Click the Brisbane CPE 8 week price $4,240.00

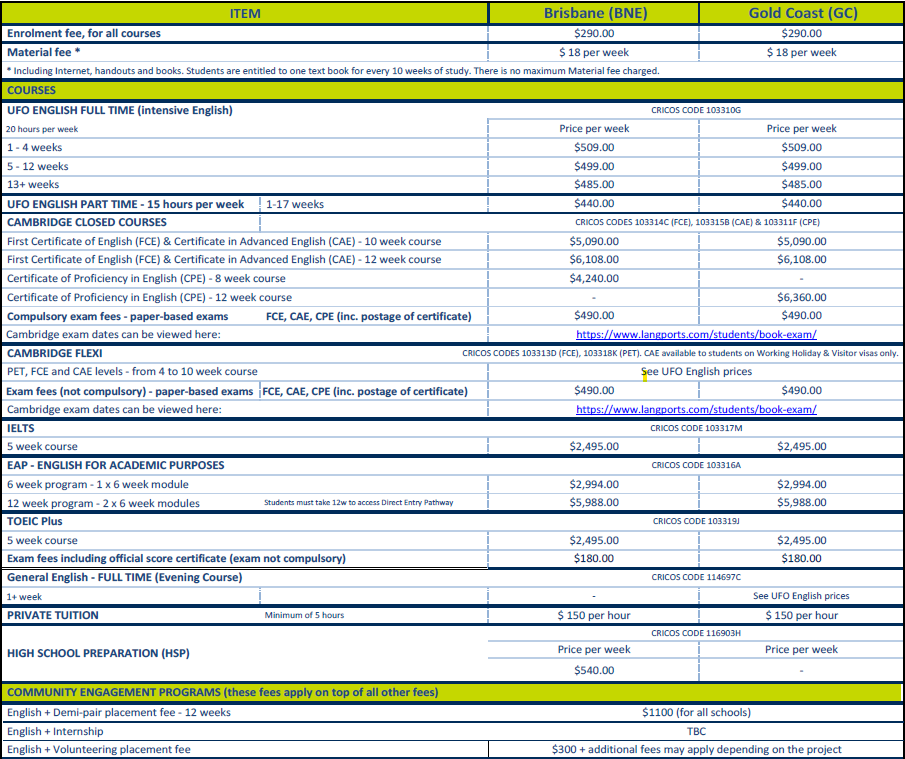coord(594,278)
